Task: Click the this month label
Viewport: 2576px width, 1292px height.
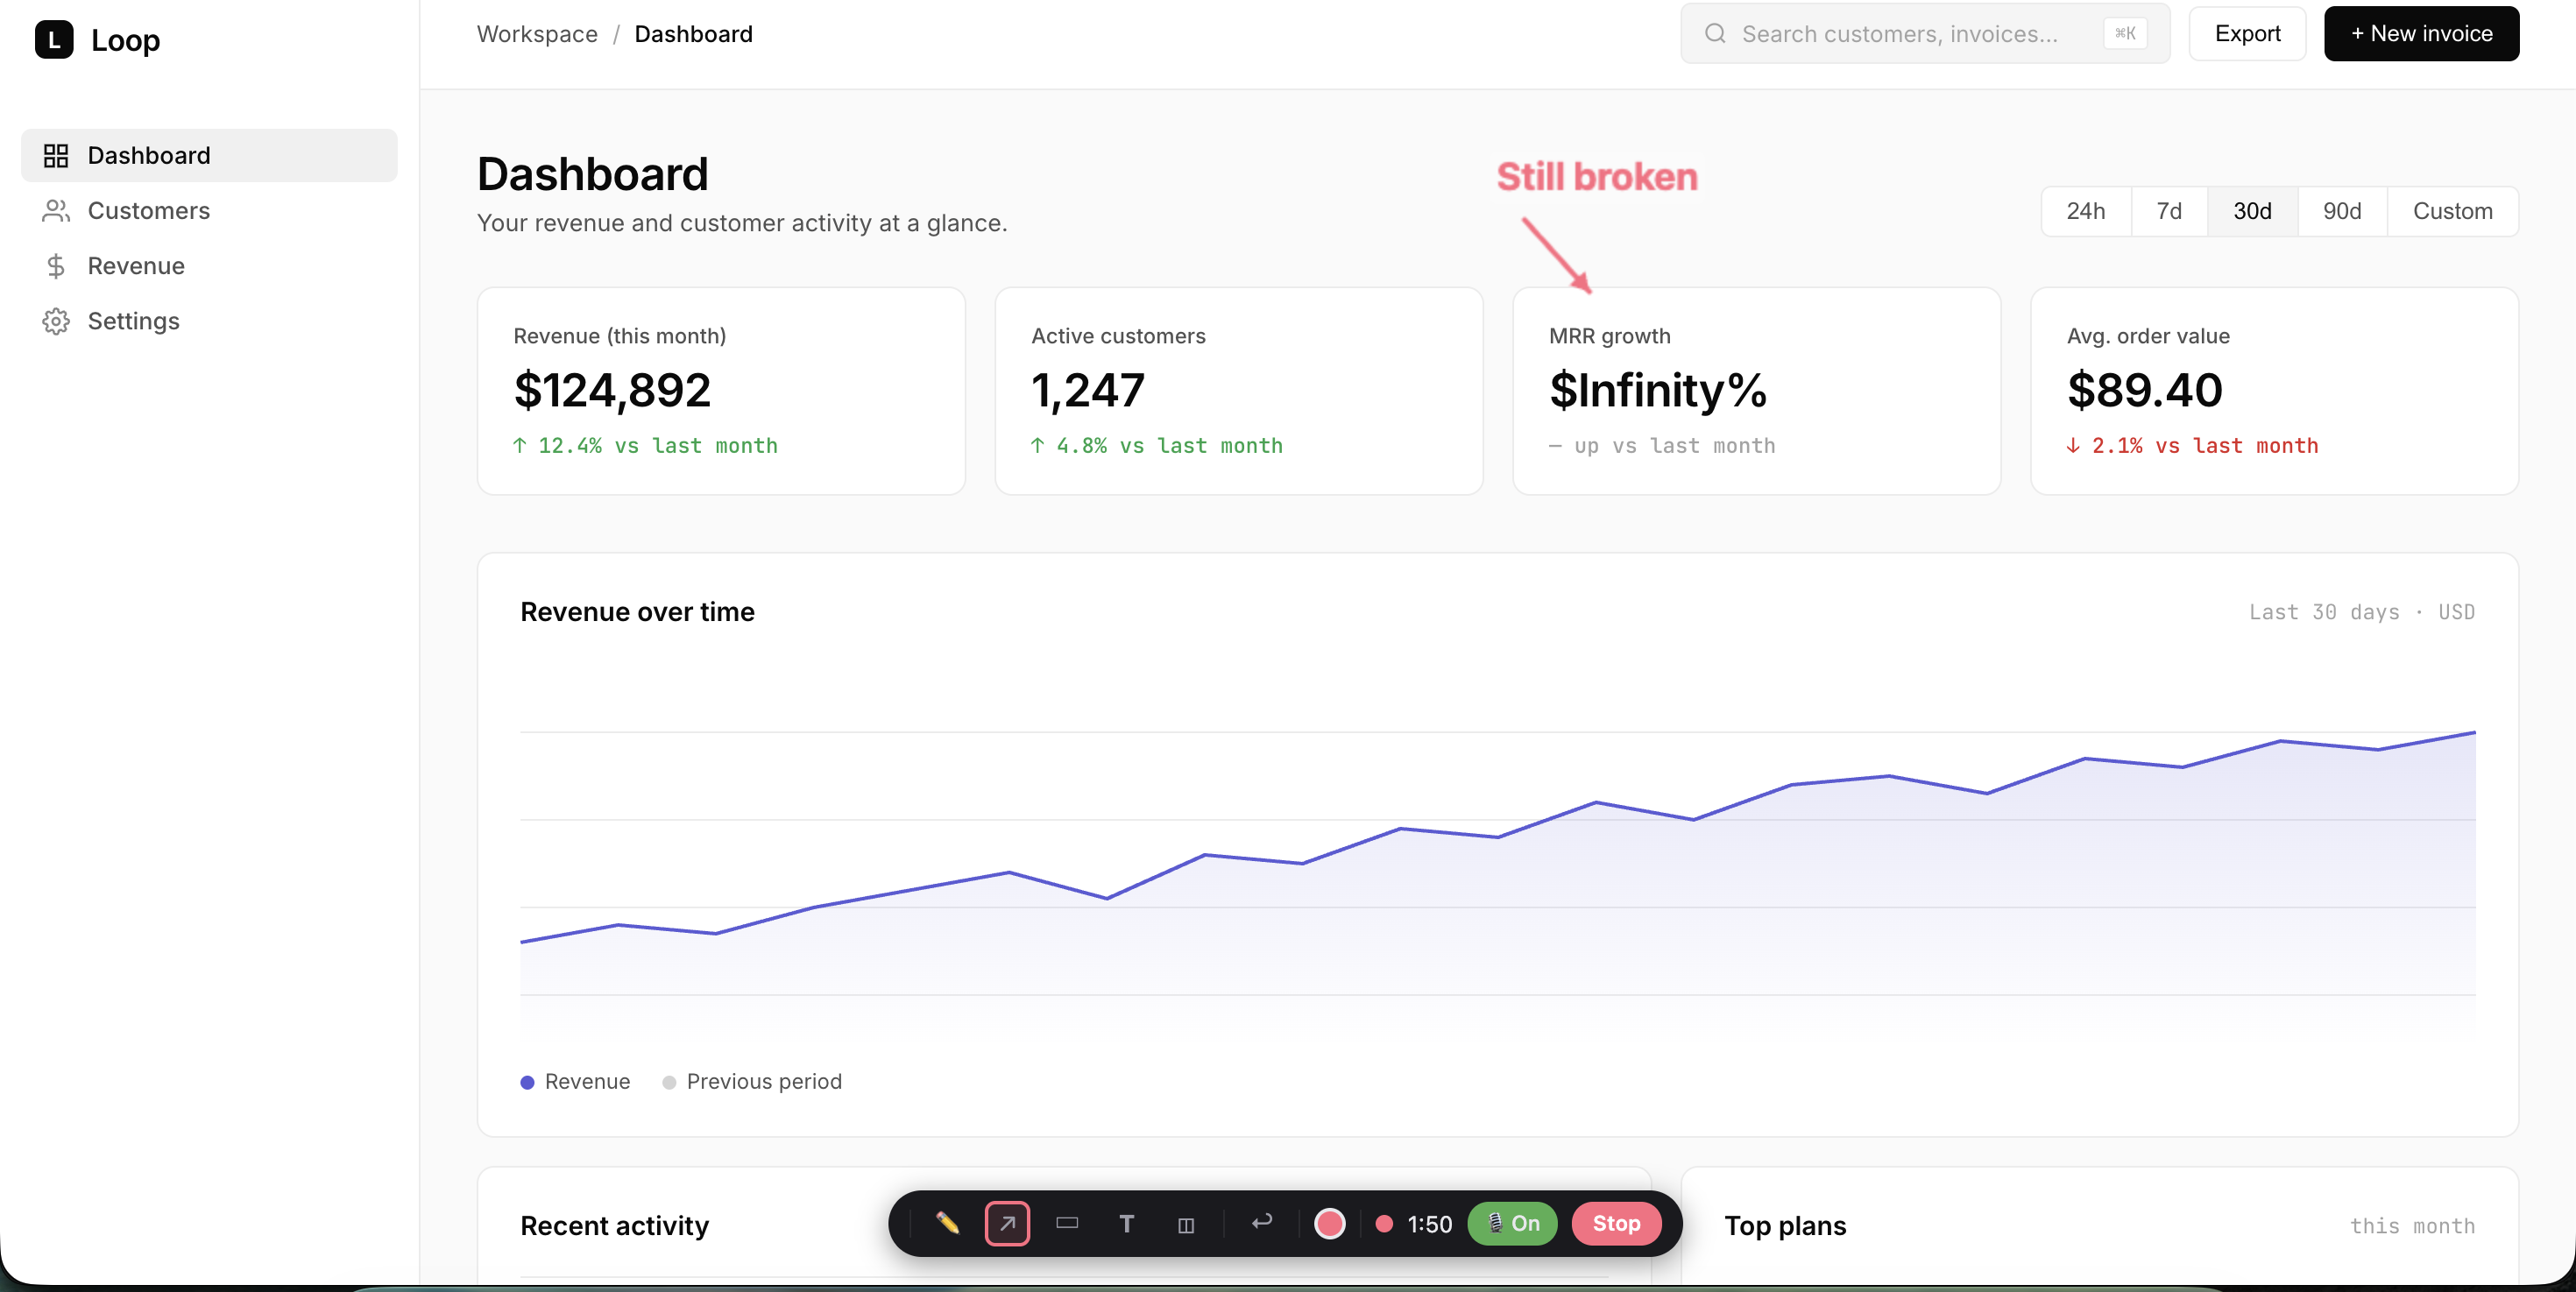Action: [x=2412, y=1226]
